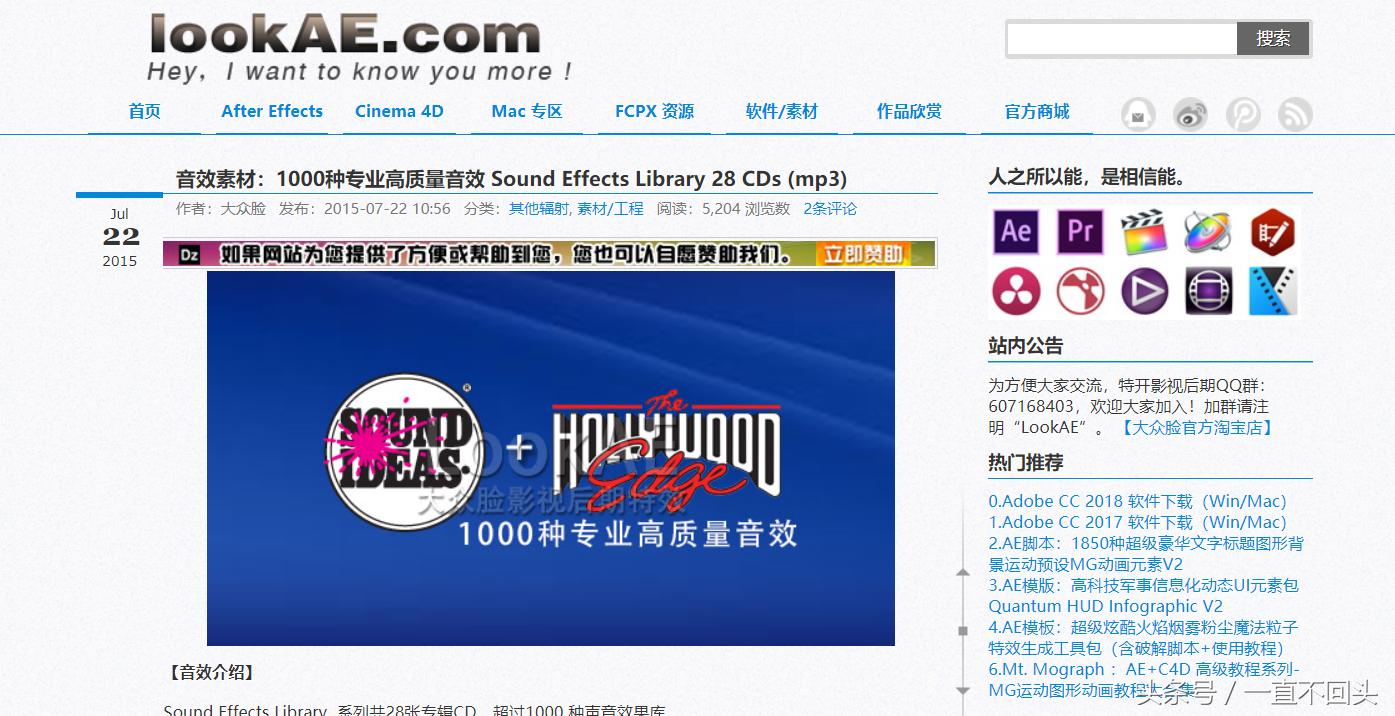Open the RSS feed icon
Image resolution: width=1395 pixels, height=716 pixels.
click(1295, 115)
